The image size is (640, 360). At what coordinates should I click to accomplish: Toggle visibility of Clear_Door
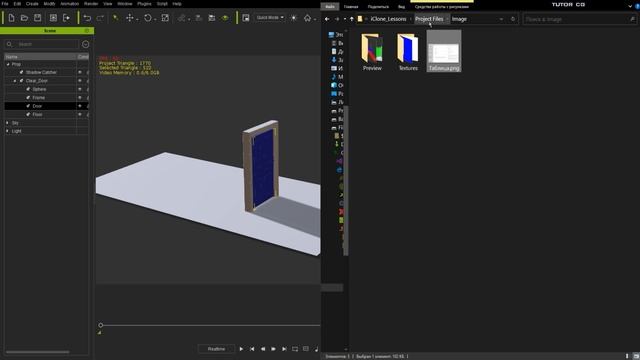click(x=80, y=81)
